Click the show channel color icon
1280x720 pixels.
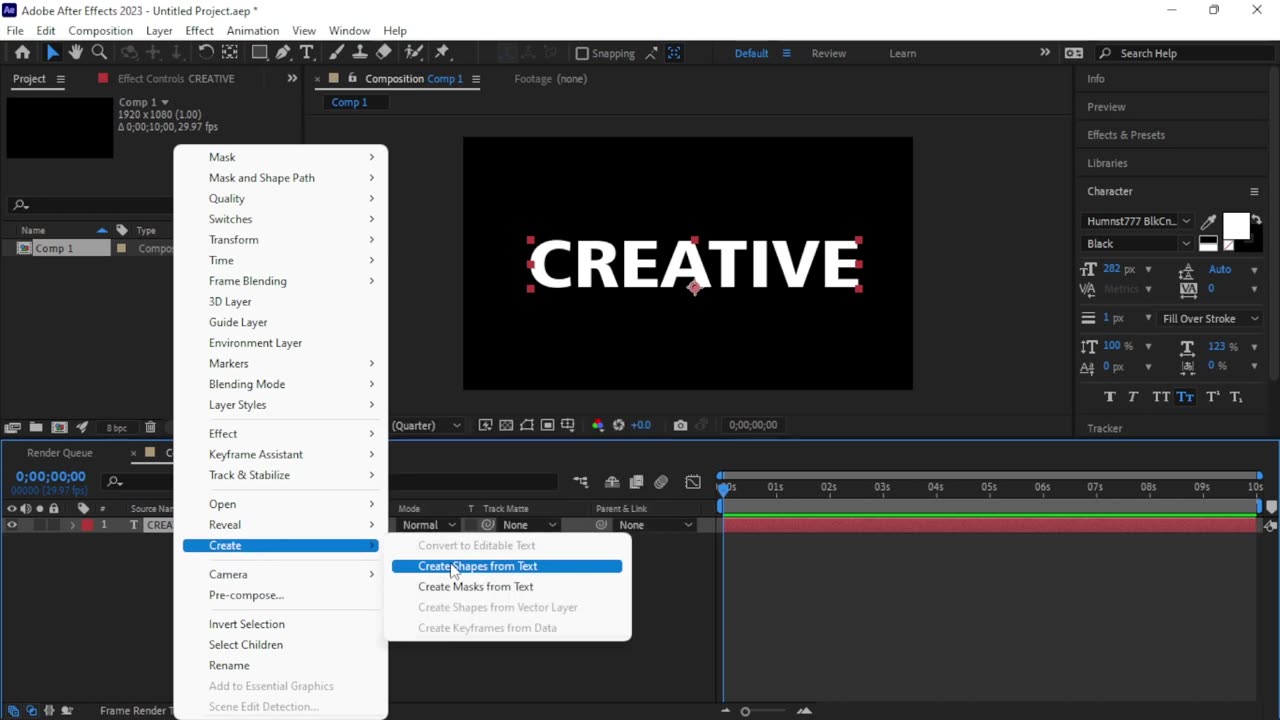coord(598,425)
